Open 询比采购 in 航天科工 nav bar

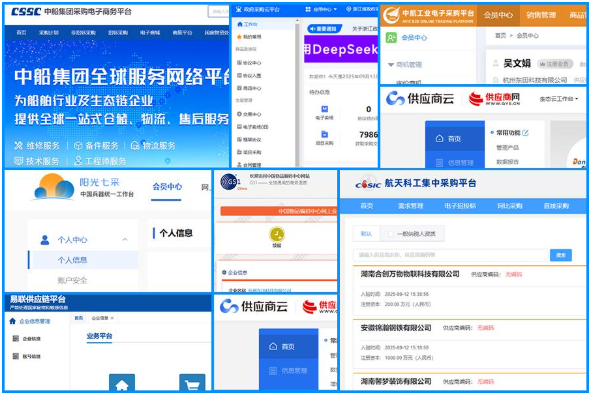(510, 206)
